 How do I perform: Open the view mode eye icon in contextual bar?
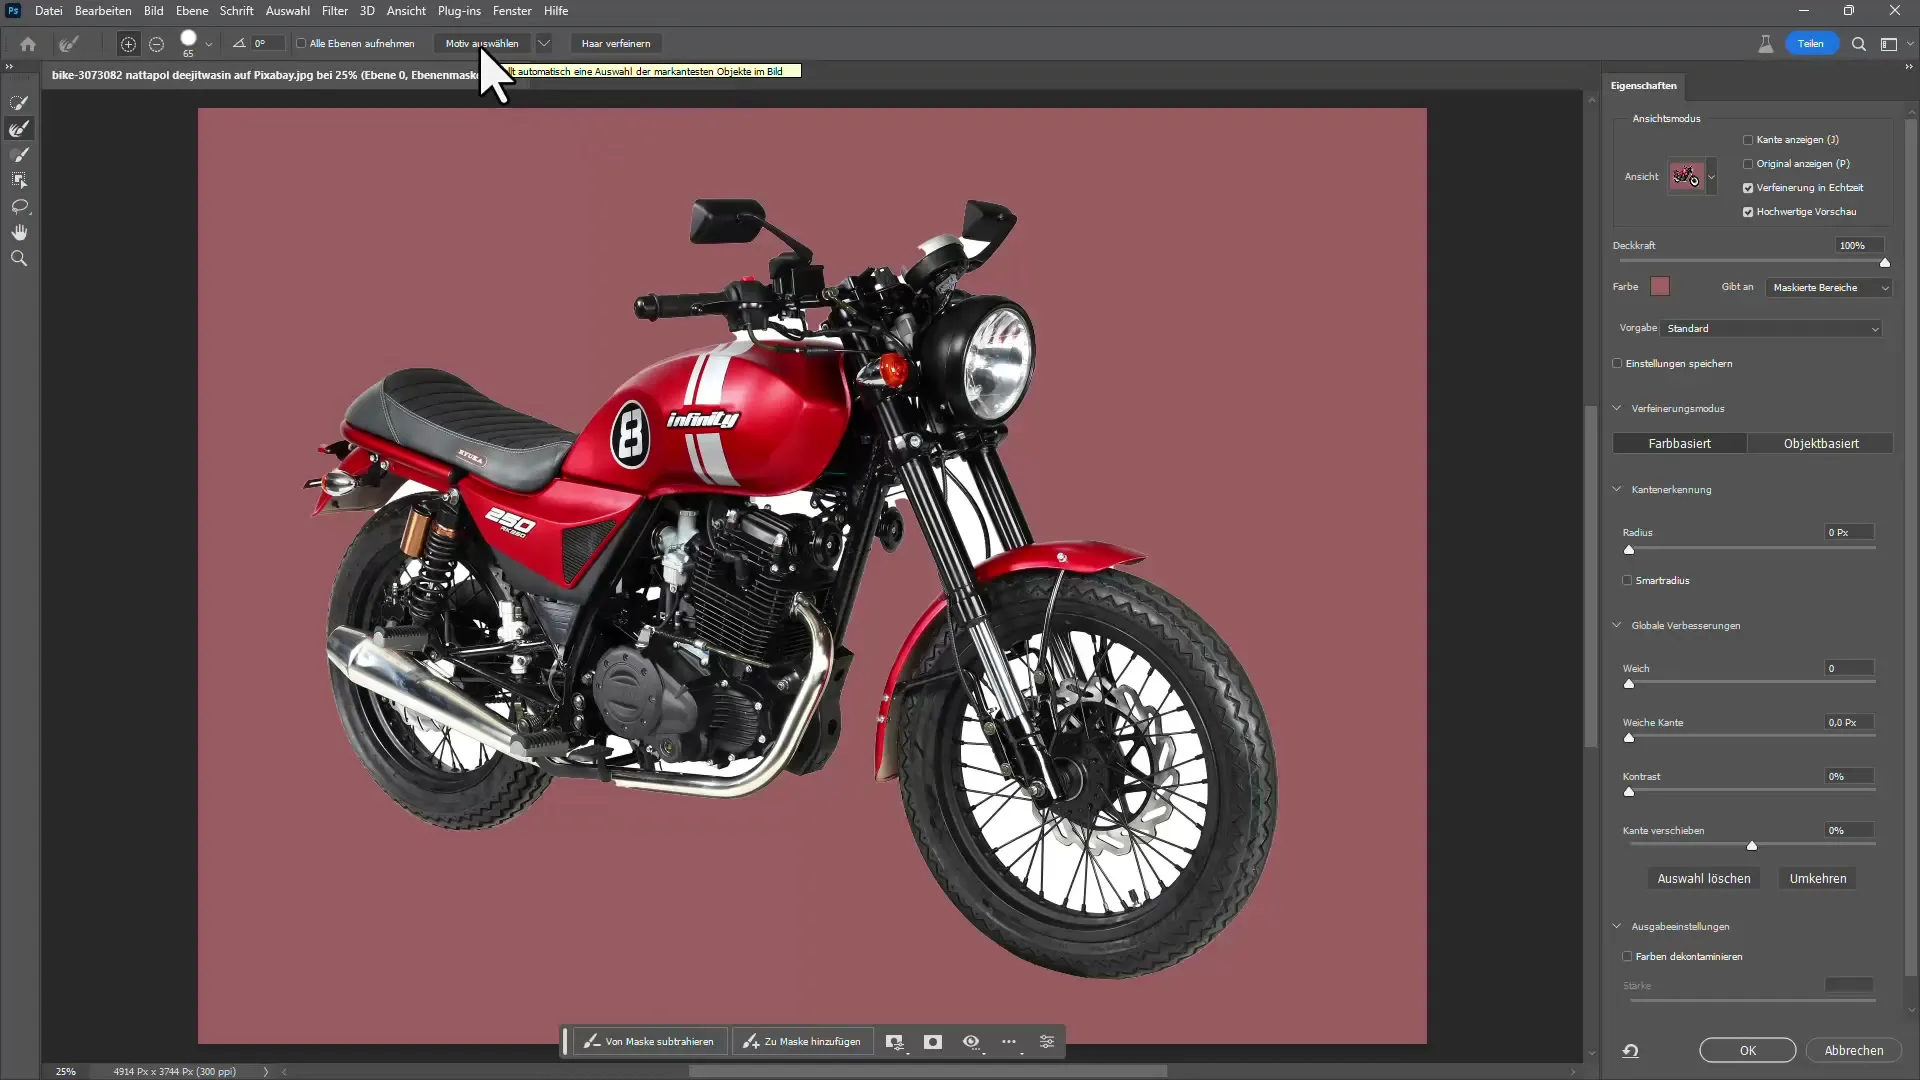[971, 1042]
